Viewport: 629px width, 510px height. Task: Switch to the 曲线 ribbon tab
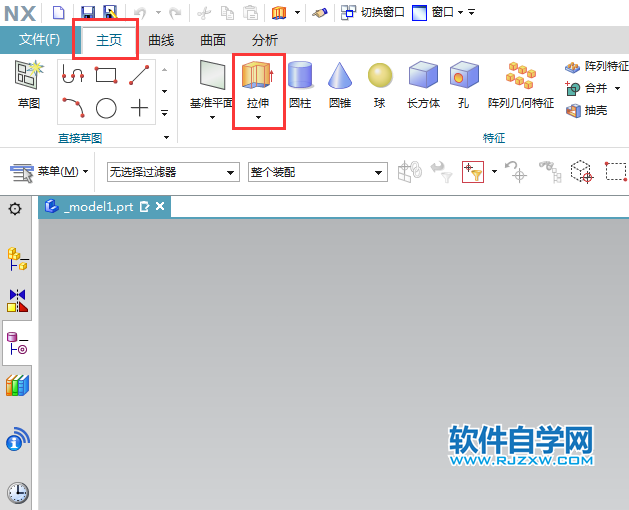[x=161, y=41]
